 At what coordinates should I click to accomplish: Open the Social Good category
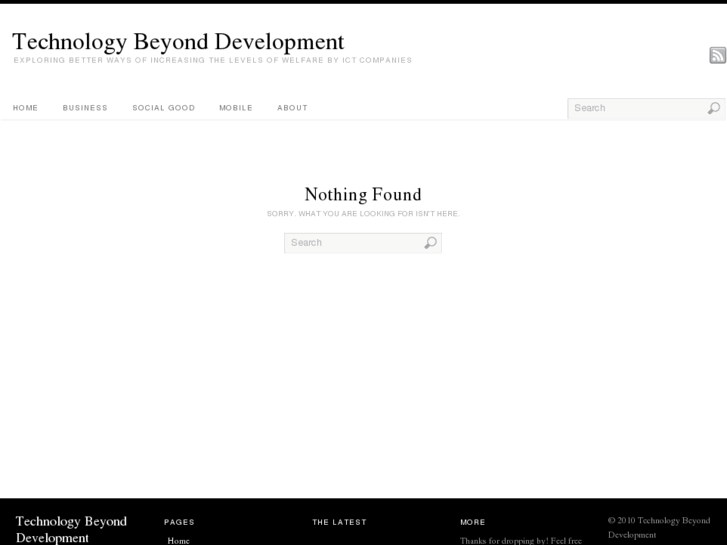(164, 108)
